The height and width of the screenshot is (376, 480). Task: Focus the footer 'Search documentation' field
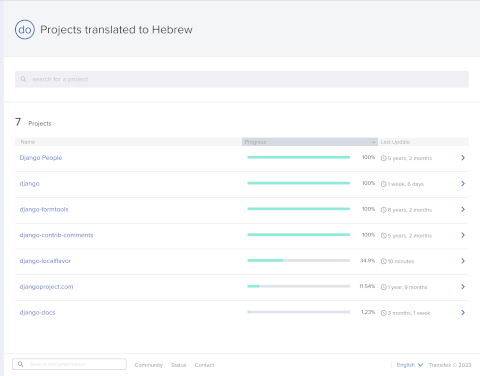point(69,364)
